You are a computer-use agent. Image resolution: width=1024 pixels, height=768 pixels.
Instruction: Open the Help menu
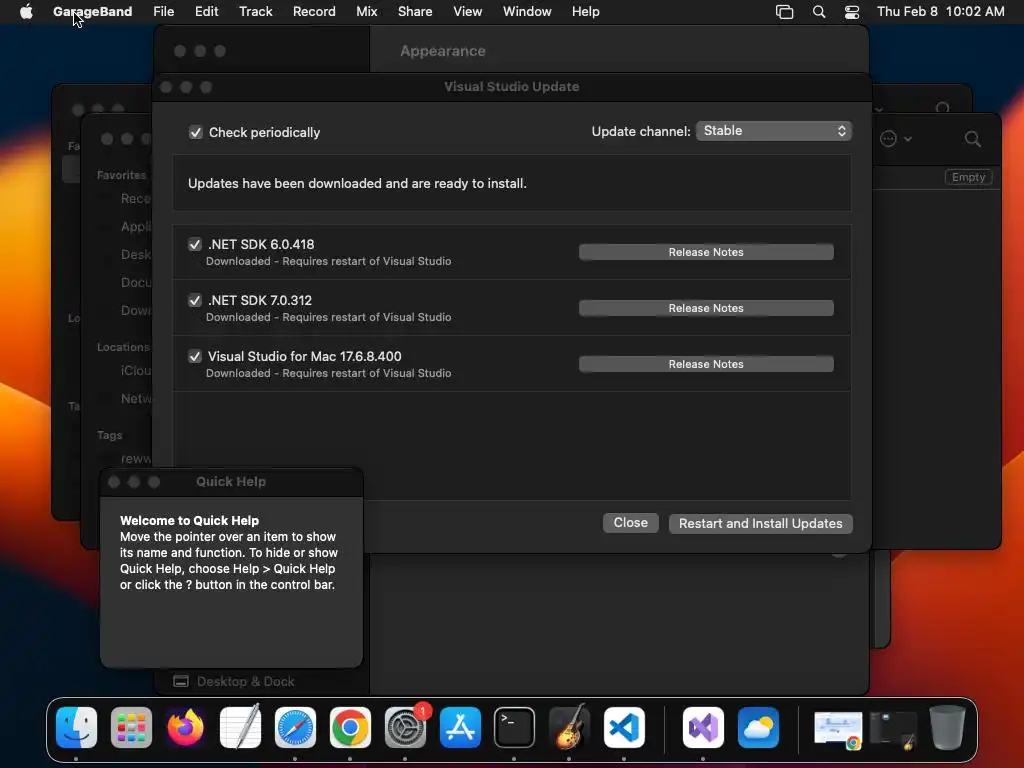pyautogui.click(x=585, y=11)
